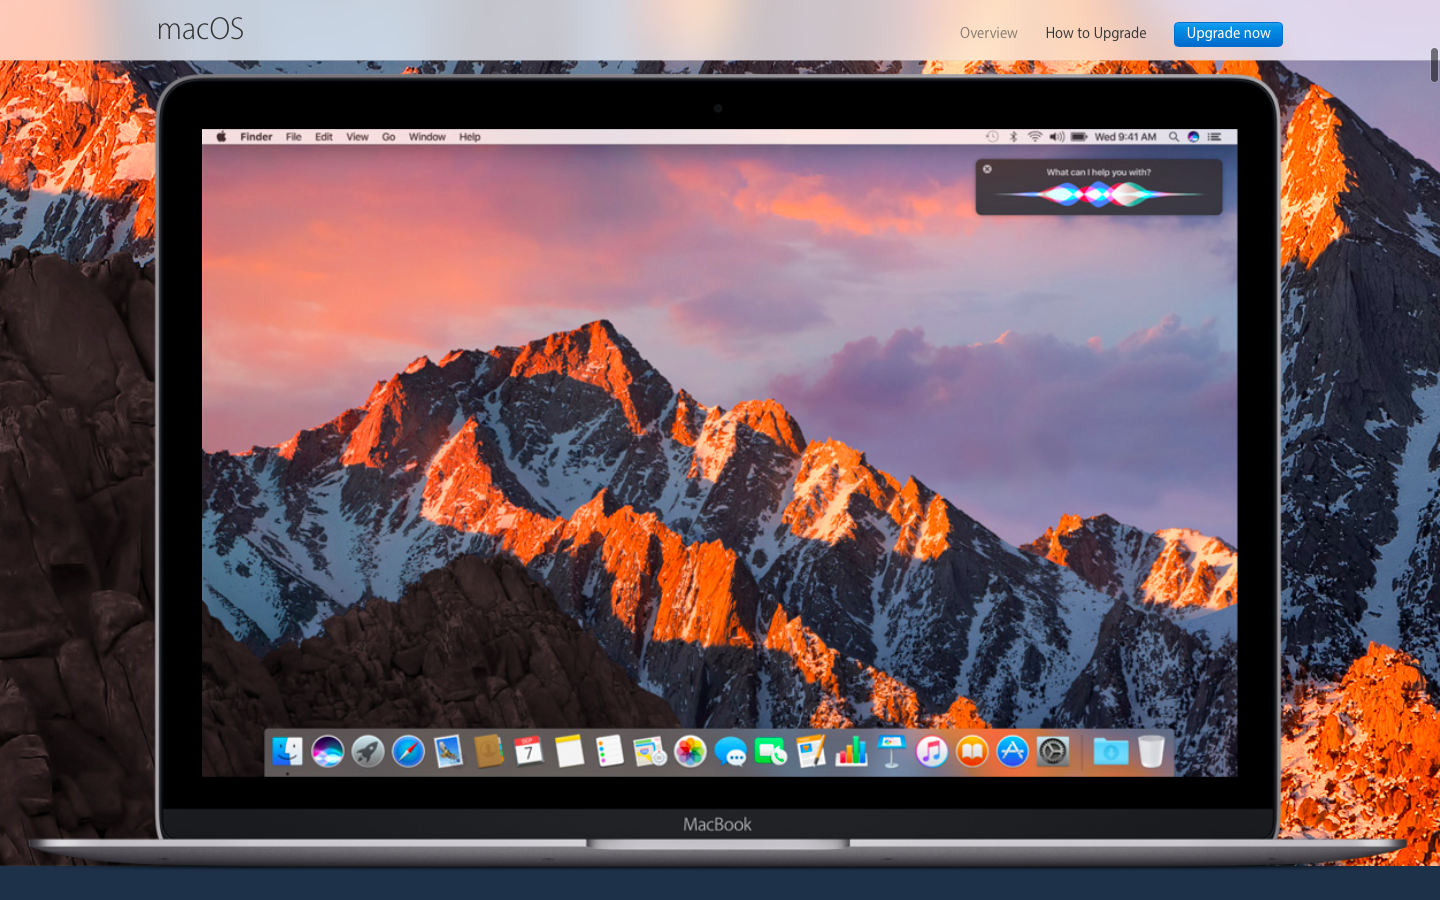The image size is (1440, 900).
Task: Open Contacts book icon in dock
Action: pos(489,751)
